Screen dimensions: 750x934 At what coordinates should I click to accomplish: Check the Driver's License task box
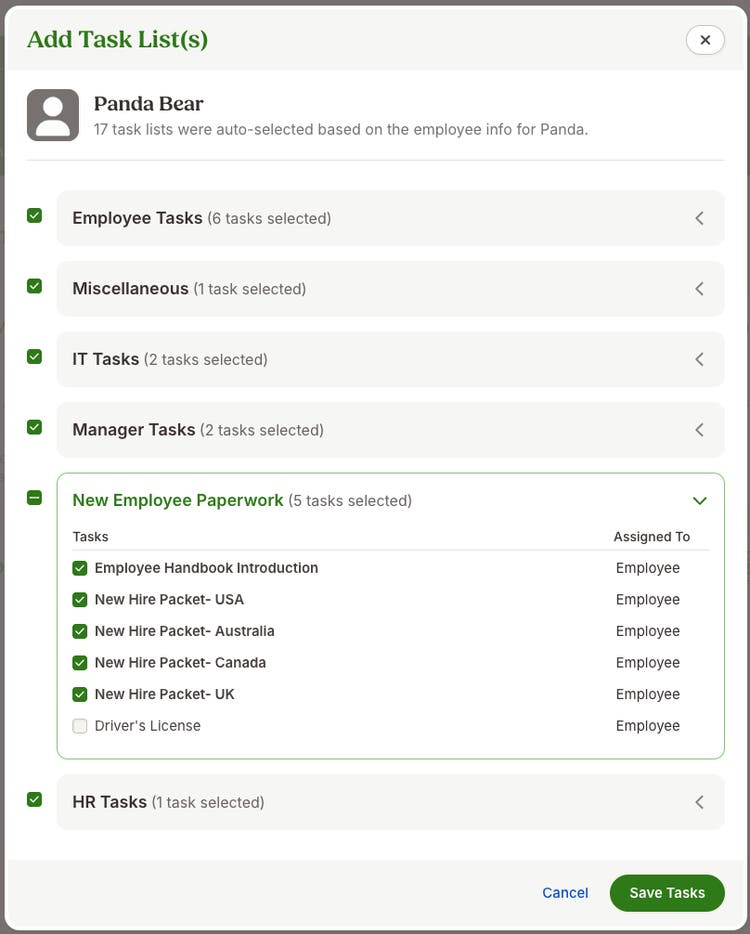[80, 726]
